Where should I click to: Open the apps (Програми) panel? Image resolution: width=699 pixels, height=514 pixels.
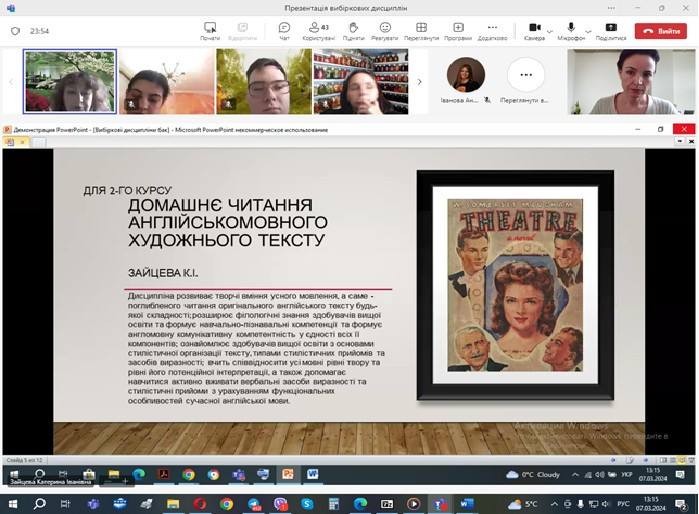pyautogui.click(x=457, y=28)
